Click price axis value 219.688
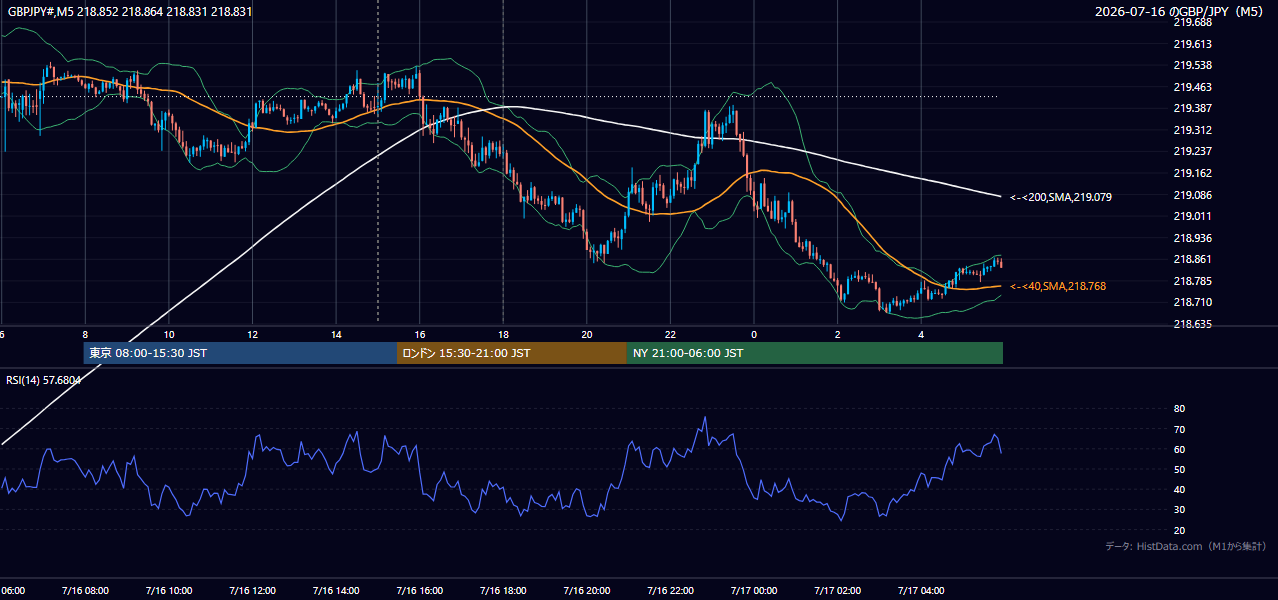This screenshot has height=600, width=1278. click(x=1193, y=22)
